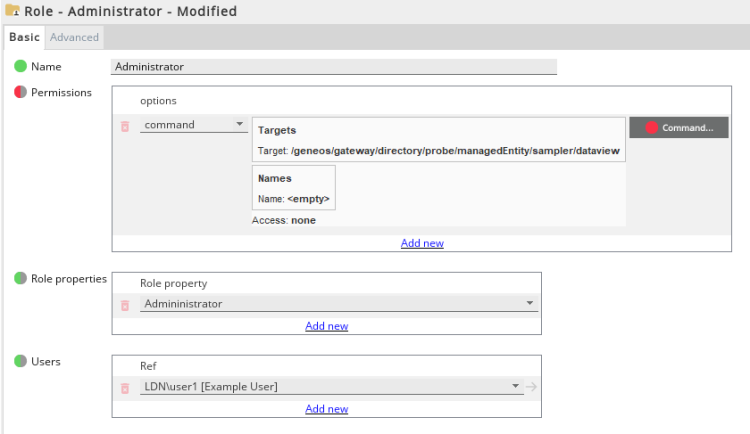Click the role icon in the title bar
Viewport: 750px width, 434px height.
[x=12, y=11]
